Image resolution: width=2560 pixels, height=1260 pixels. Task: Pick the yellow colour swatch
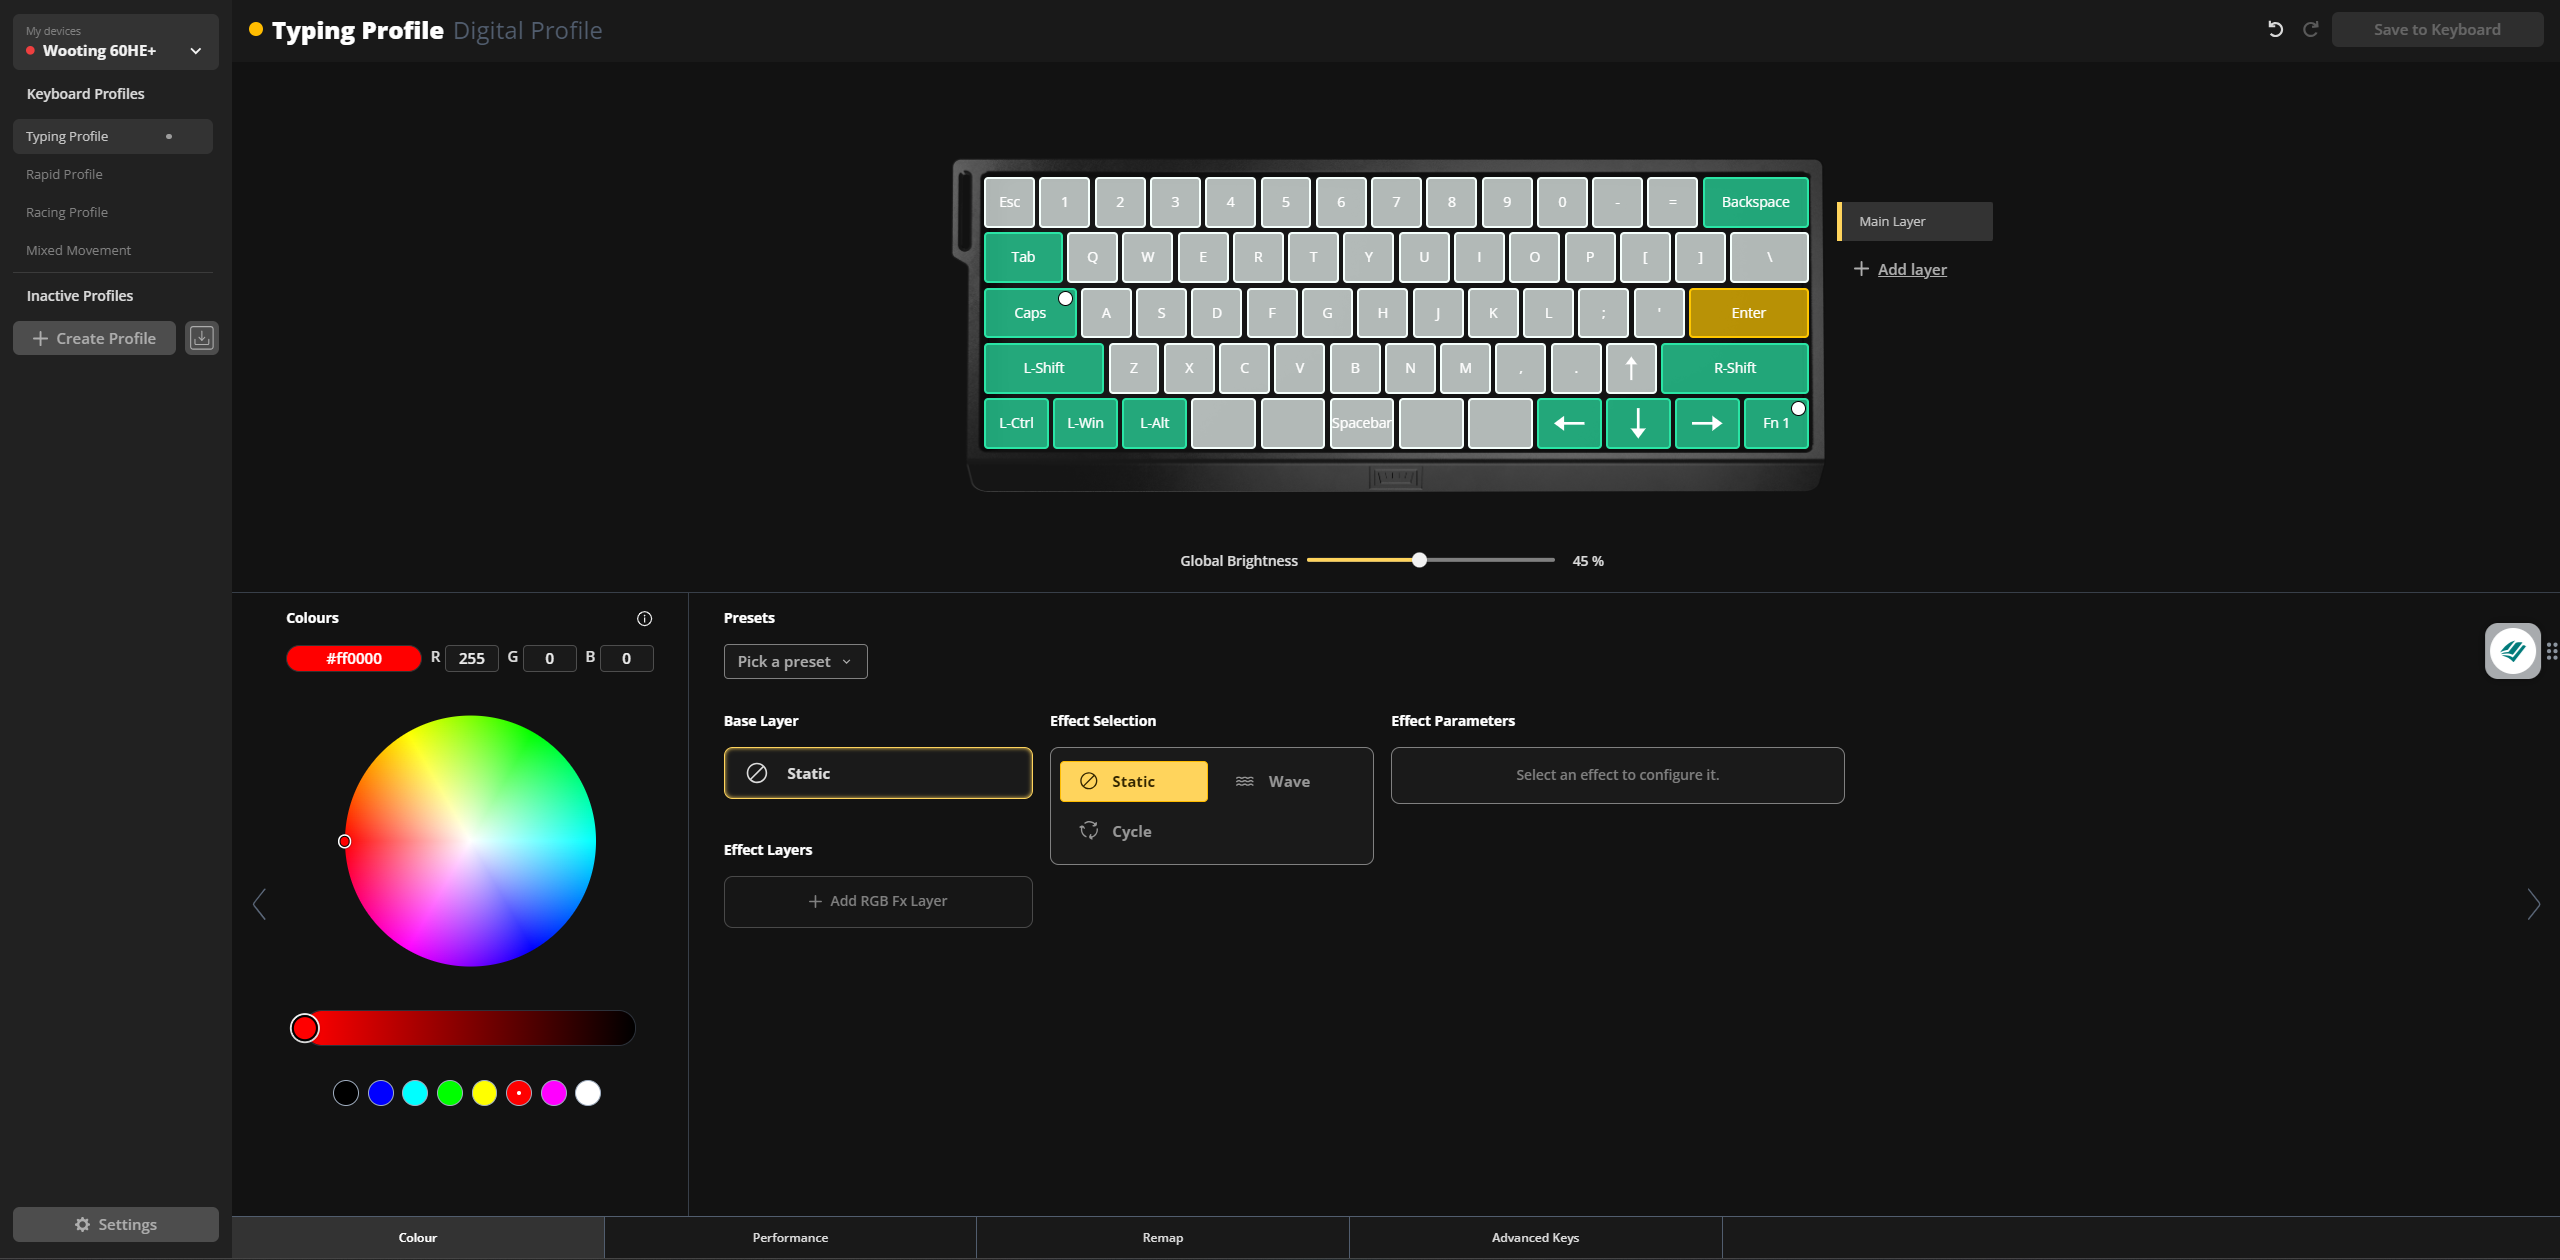[484, 1093]
